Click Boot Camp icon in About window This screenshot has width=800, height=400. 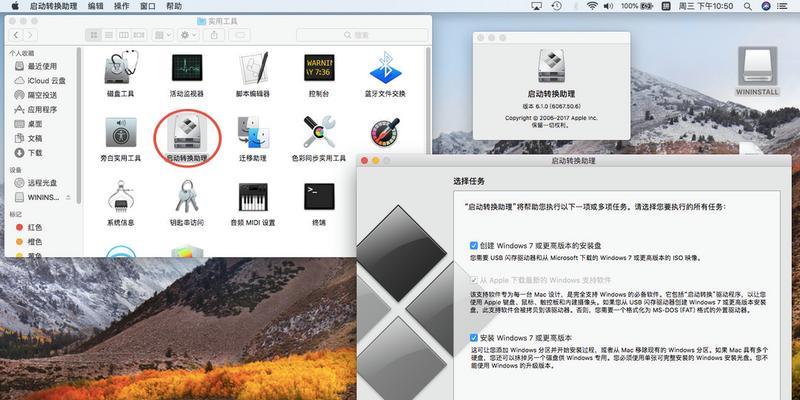[551, 66]
